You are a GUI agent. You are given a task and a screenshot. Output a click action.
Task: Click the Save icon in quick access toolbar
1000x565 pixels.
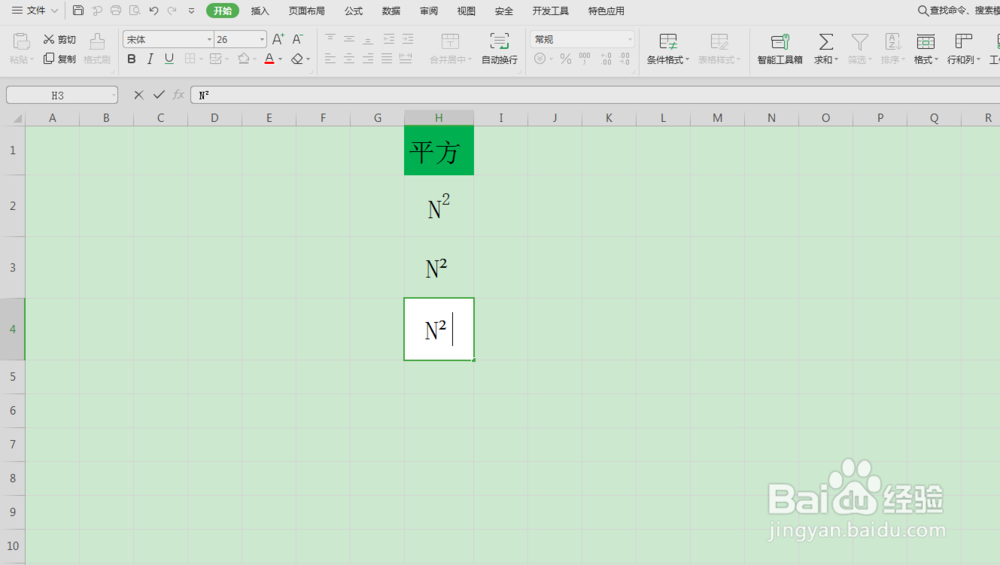(x=78, y=10)
